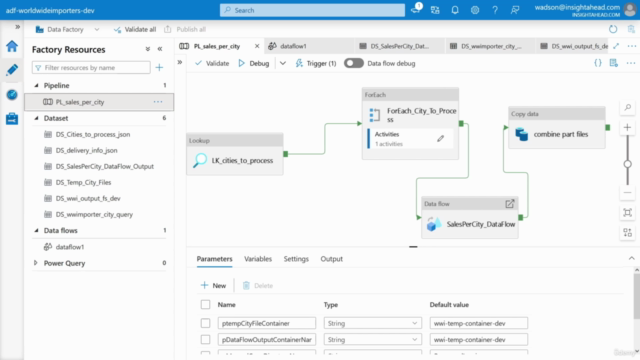Switch to the DS_wwimporter_city_... tab
Viewport: 640px width, 360px height.
coord(491,46)
